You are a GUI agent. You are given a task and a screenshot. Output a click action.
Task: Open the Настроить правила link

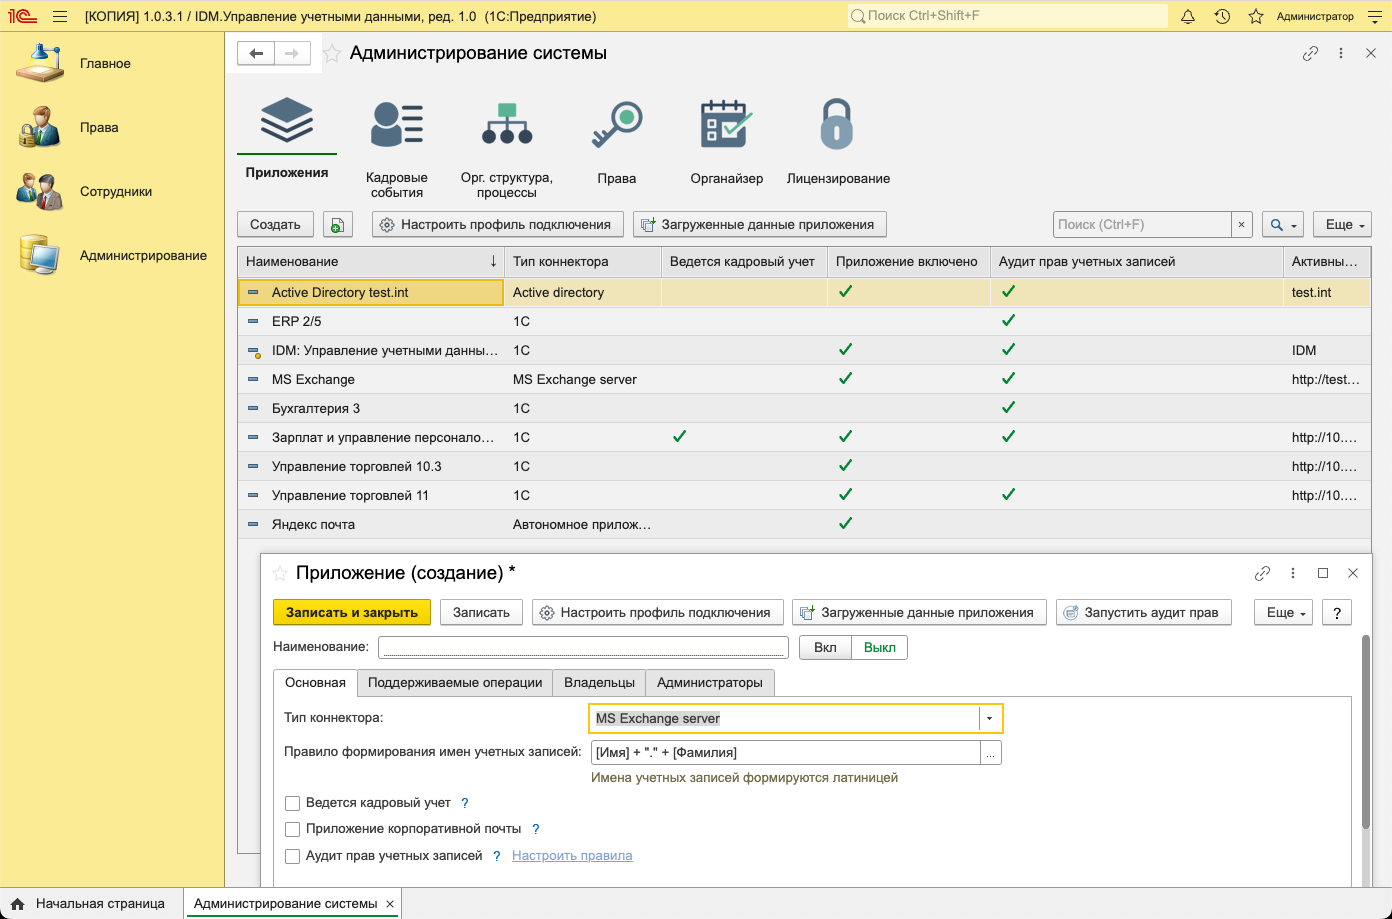[x=572, y=856]
